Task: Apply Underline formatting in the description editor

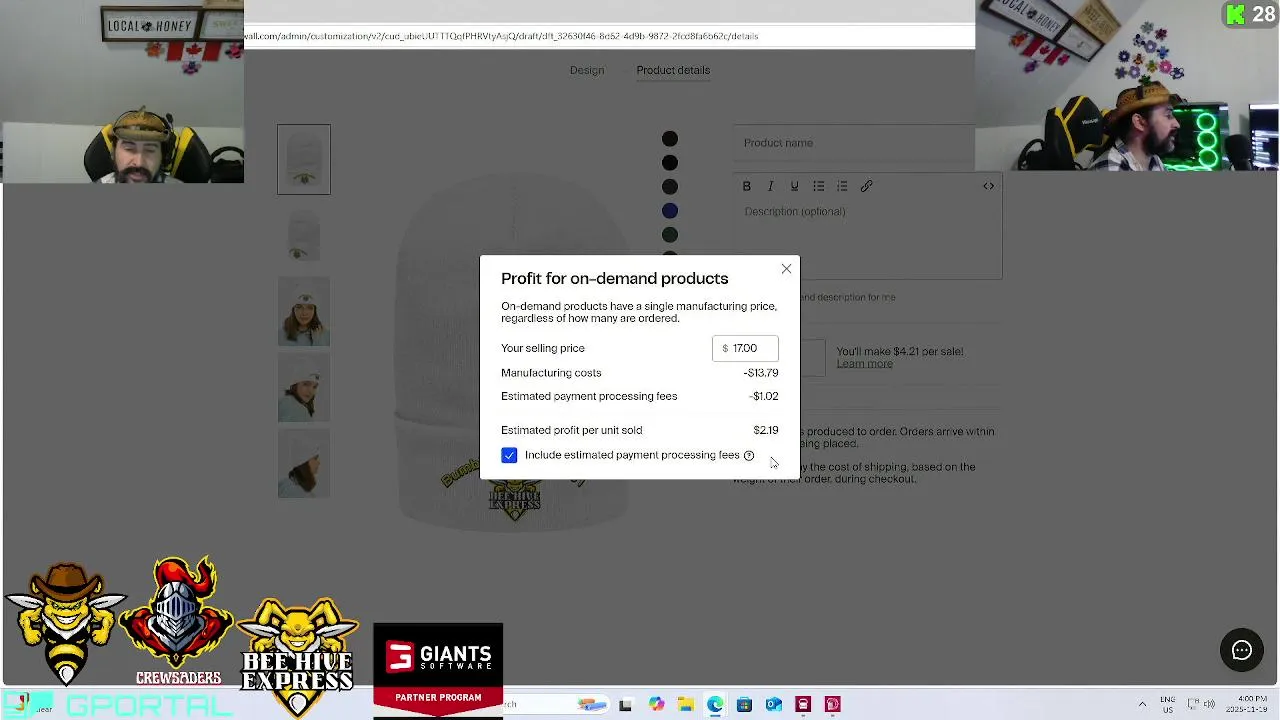Action: coord(795,186)
